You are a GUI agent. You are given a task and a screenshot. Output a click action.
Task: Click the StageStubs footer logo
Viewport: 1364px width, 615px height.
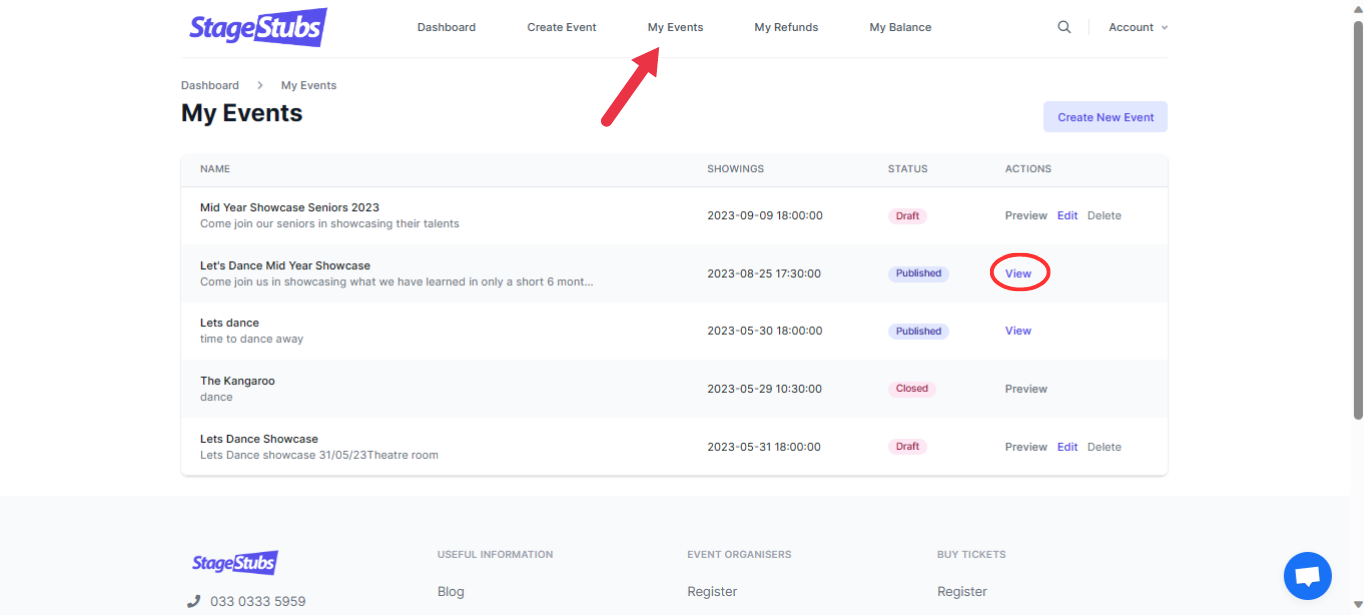[234, 563]
